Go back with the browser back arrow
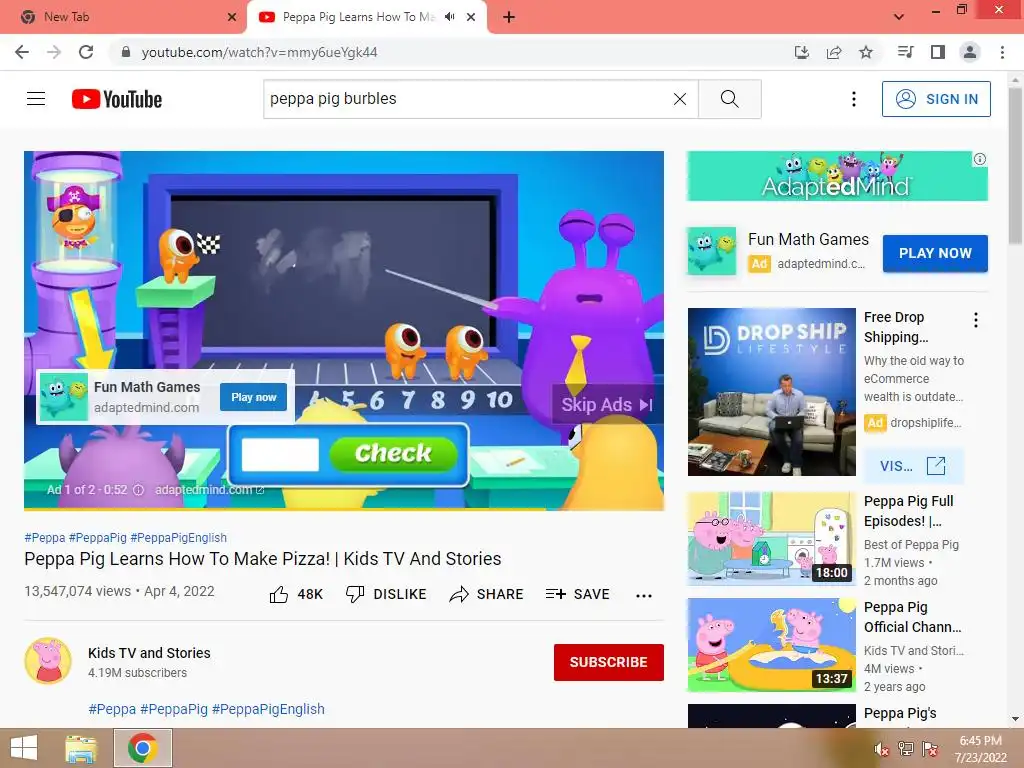Screen dimensions: 1024x768 pos(22,52)
